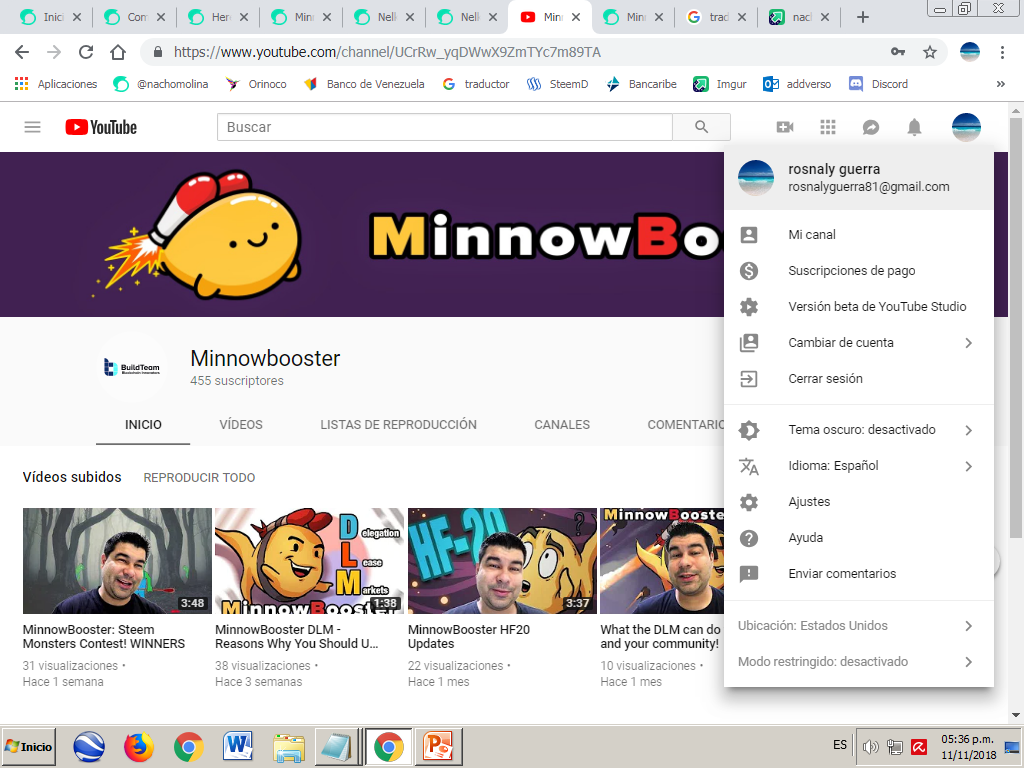Expand Modo restringido options

[x=968, y=662]
